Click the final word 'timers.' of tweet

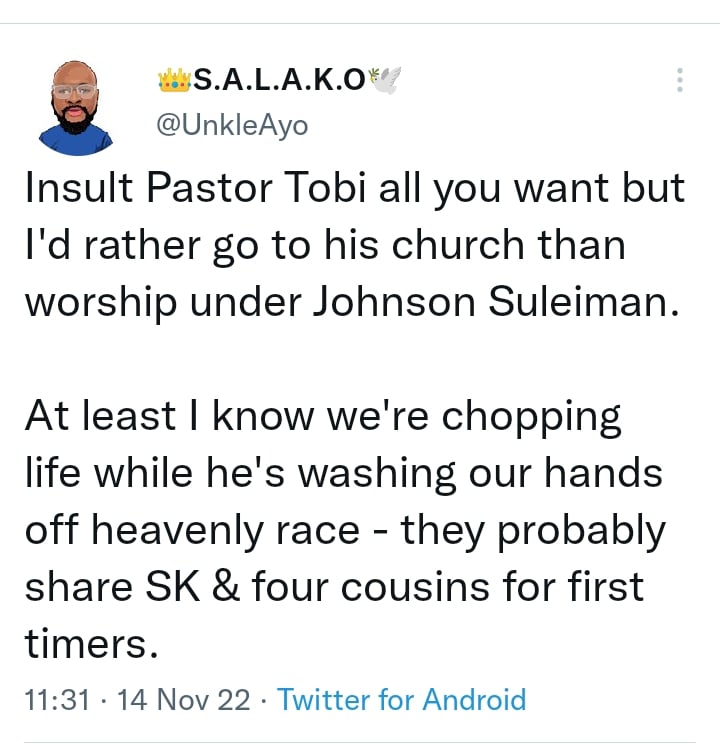point(91,644)
